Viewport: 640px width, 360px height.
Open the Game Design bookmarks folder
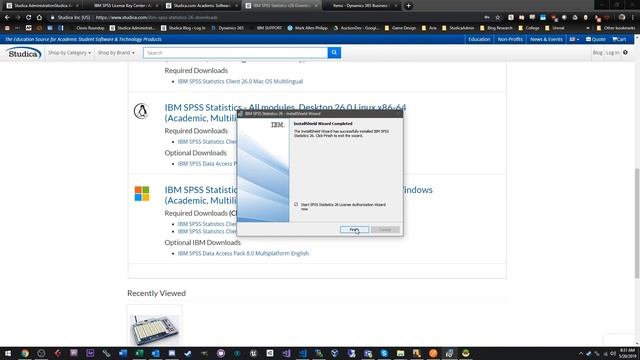pos(400,28)
